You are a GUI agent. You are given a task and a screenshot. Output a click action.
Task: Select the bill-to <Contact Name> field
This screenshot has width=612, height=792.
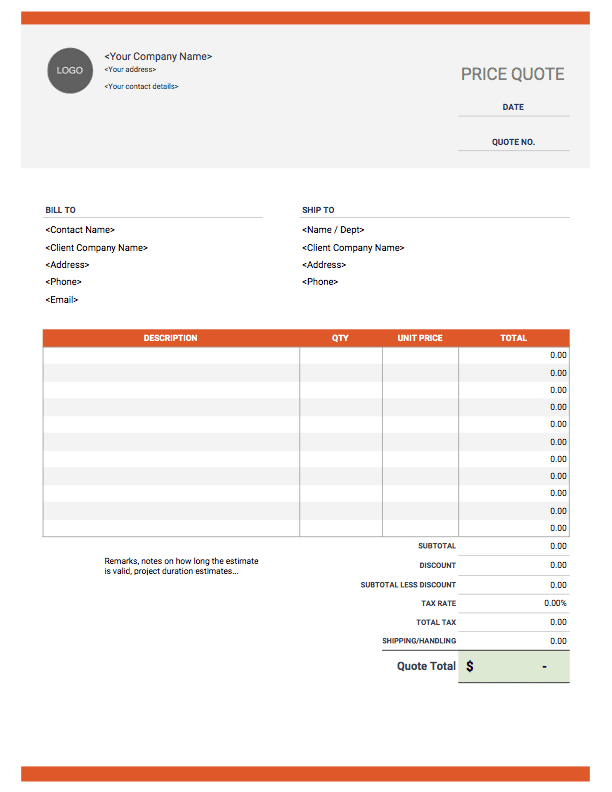tap(81, 230)
